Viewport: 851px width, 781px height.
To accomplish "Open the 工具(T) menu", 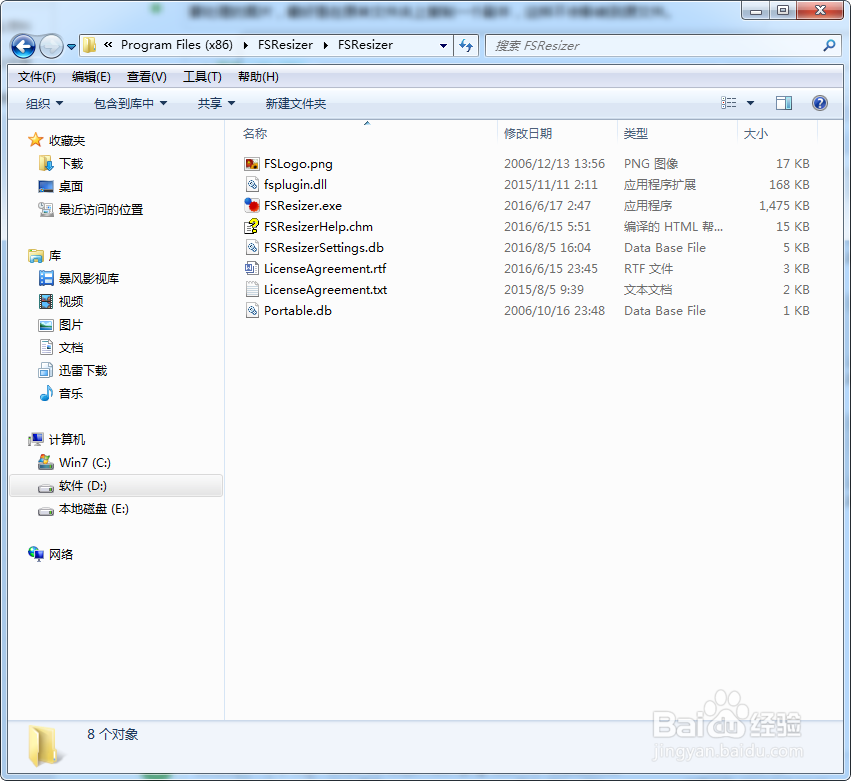I will pyautogui.click(x=202, y=77).
